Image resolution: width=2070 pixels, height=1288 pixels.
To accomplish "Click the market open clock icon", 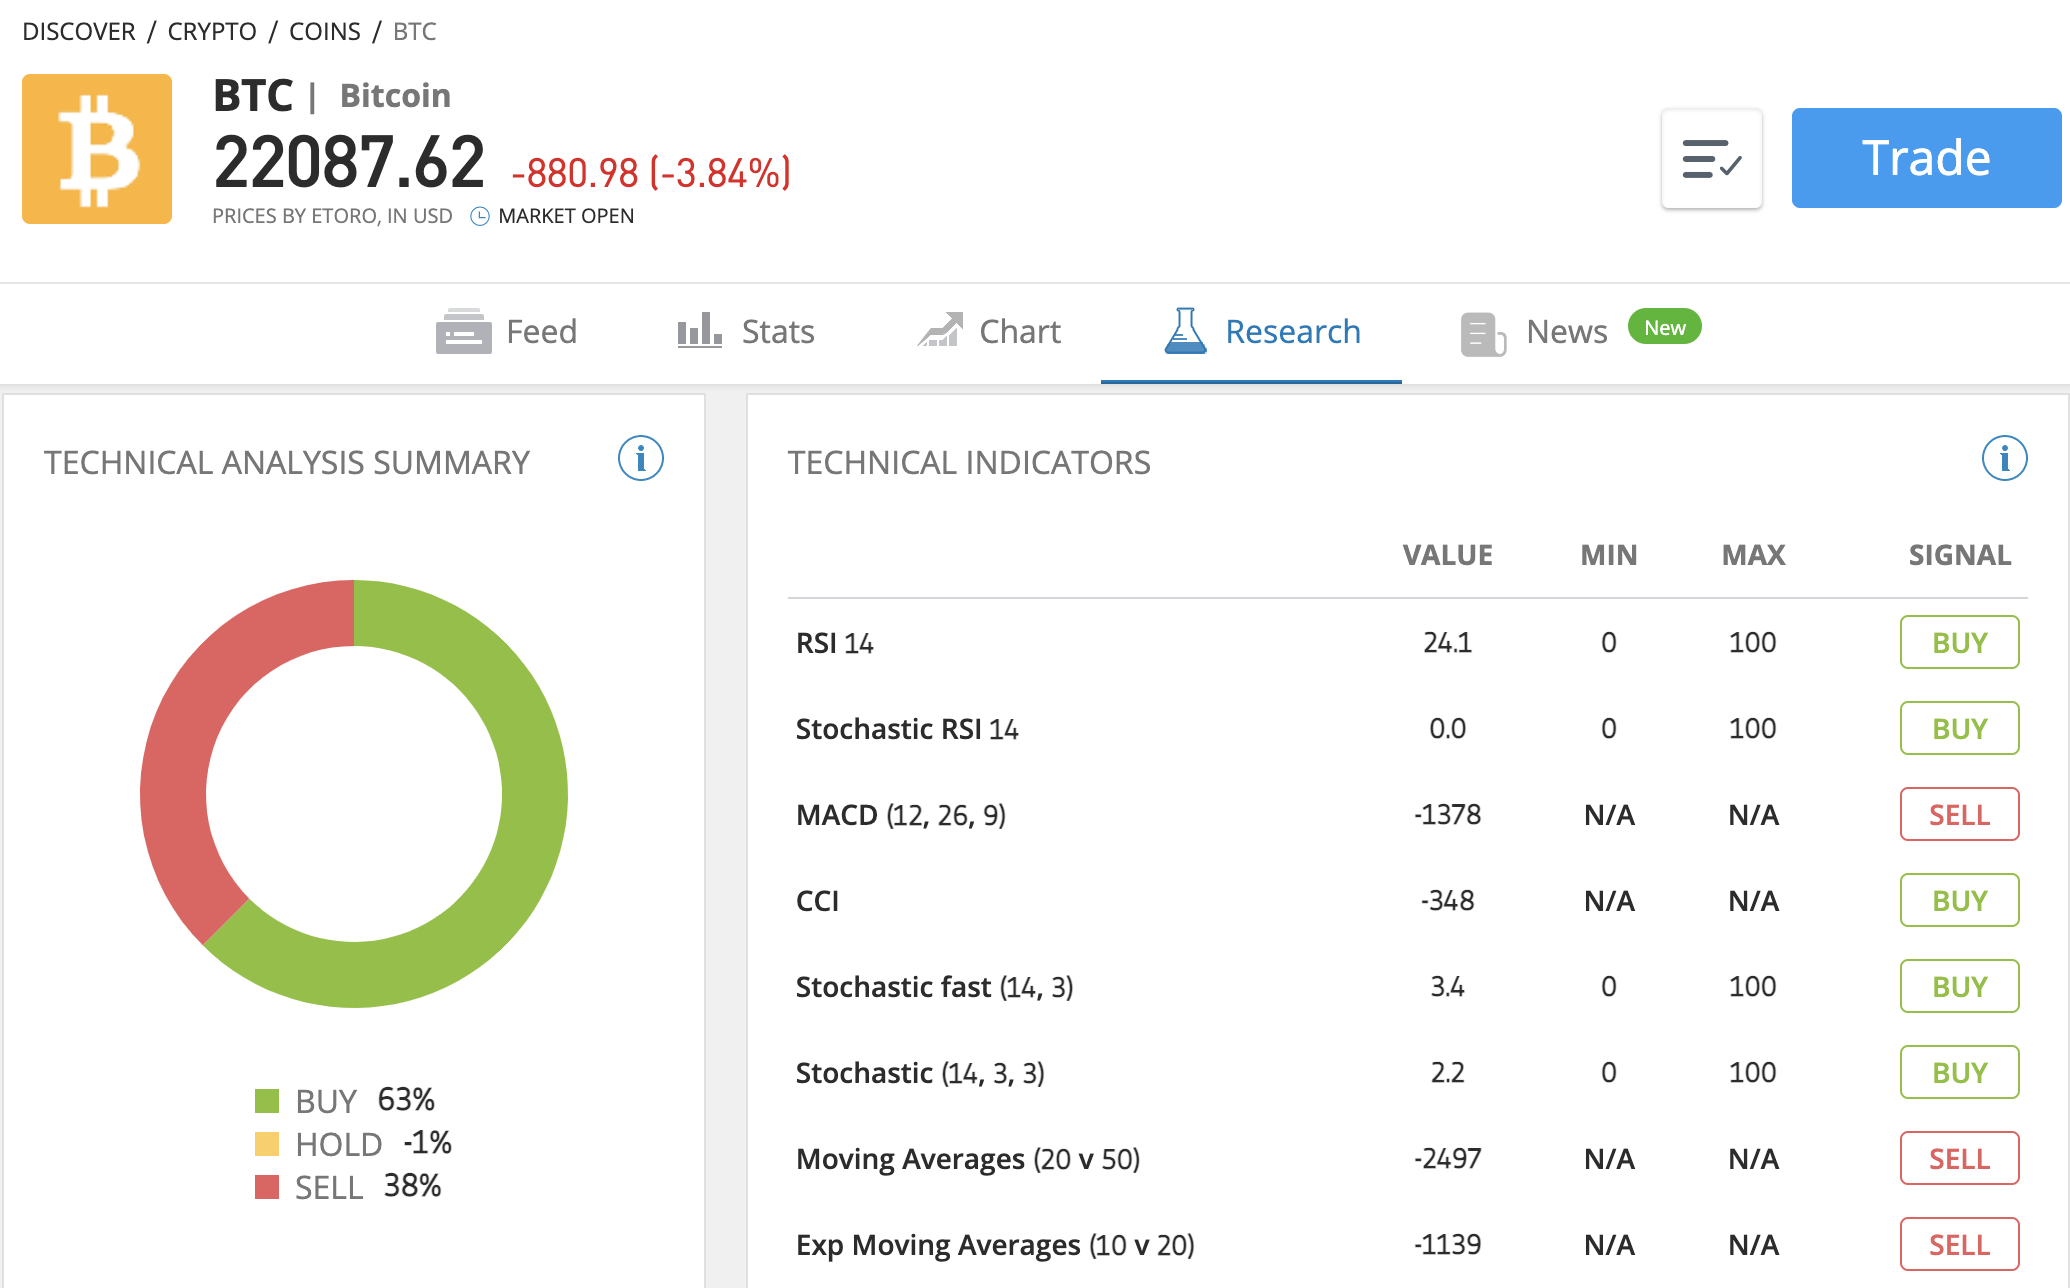I will pos(480,216).
